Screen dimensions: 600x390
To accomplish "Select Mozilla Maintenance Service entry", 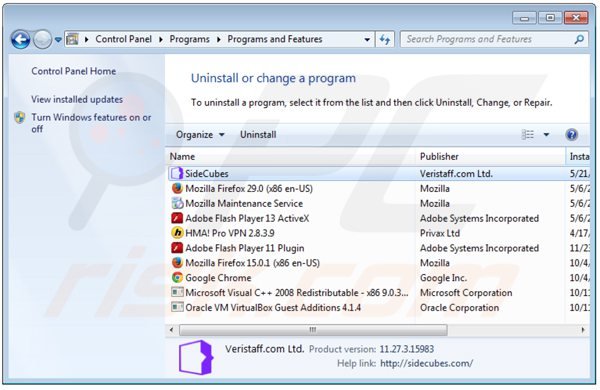I will coord(244,204).
